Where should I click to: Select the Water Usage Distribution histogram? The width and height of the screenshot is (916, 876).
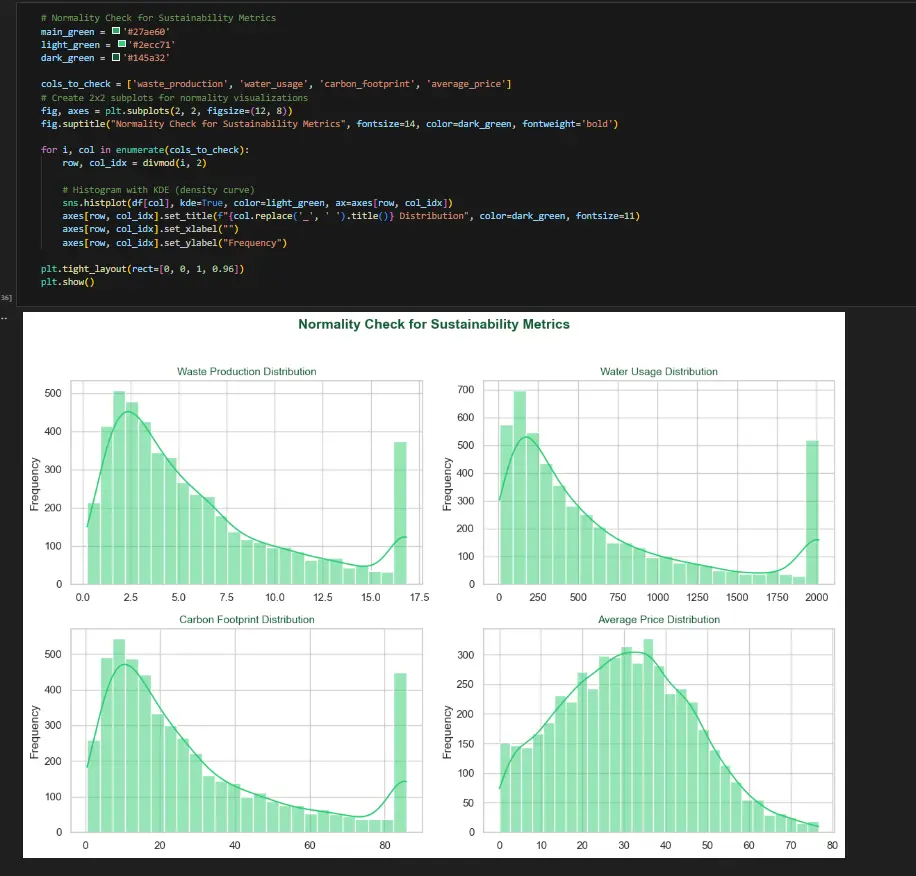pyautogui.click(x=659, y=482)
